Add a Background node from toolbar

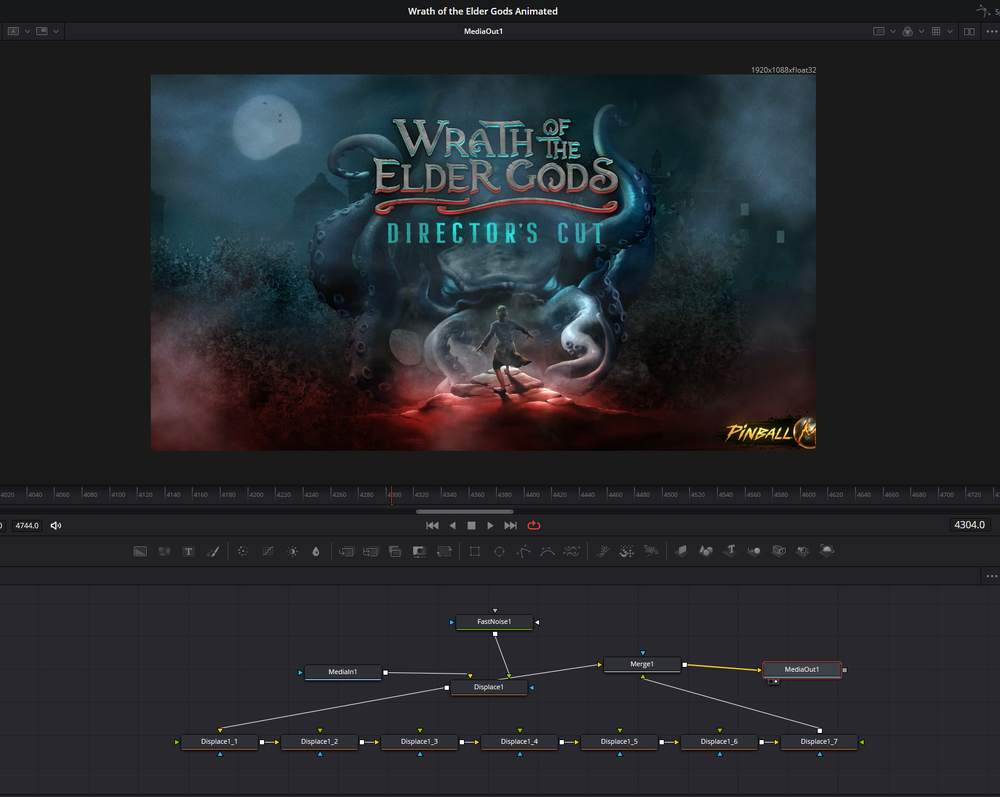tap(140, 552)
